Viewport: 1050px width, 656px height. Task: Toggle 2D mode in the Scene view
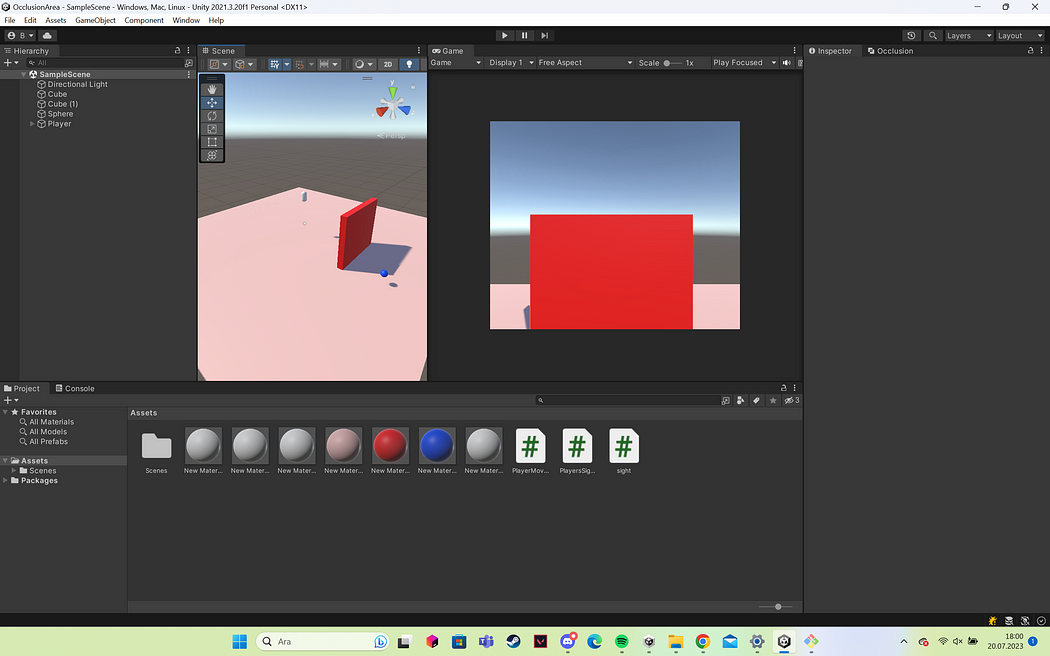pyautogui.click(x=388, y=62)
